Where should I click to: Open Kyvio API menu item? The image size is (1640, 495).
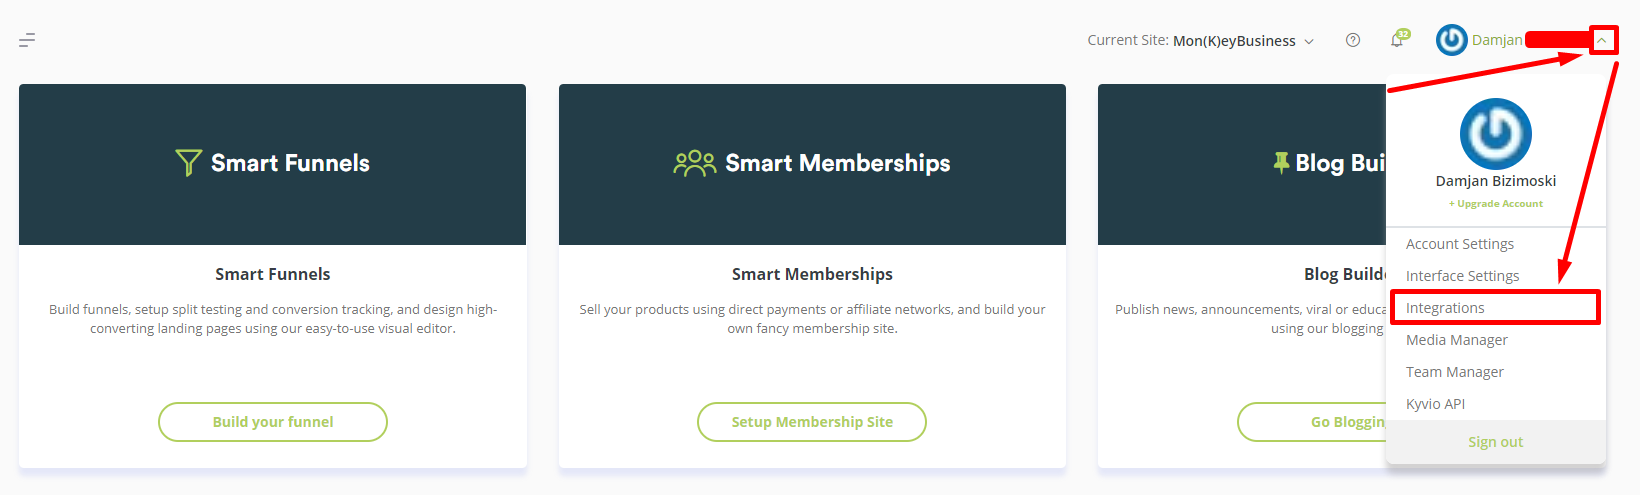(x=1435, y=404)
